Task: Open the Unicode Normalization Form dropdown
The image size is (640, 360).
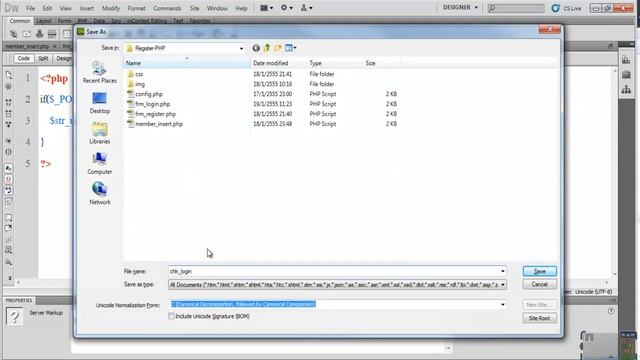Action: click(502, 304)
